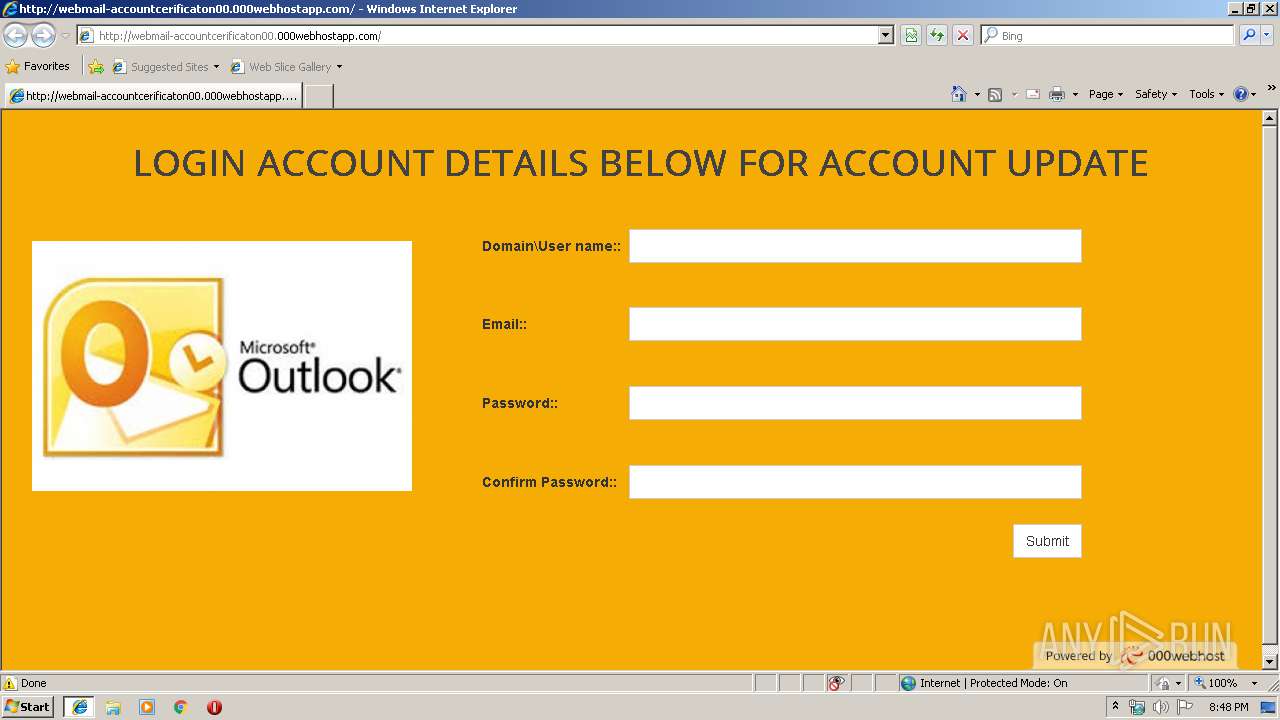The height and width of the screenshot is (720, 1280).
Task: Select the webmail-accountcerificaton00 tab
Action: [x=152, y=96]
